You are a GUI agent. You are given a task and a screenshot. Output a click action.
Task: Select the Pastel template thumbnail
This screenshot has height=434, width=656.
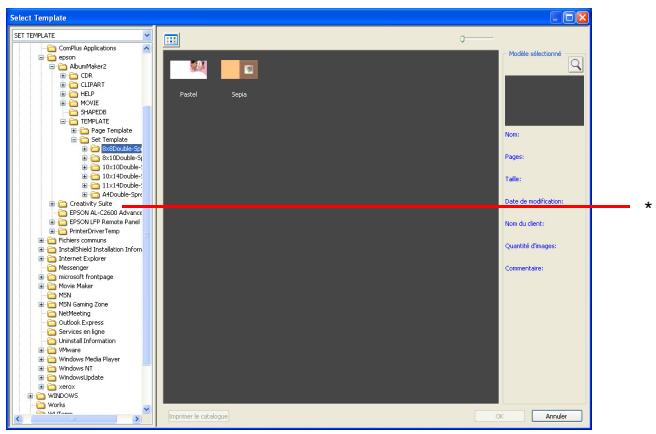point(188,69)
